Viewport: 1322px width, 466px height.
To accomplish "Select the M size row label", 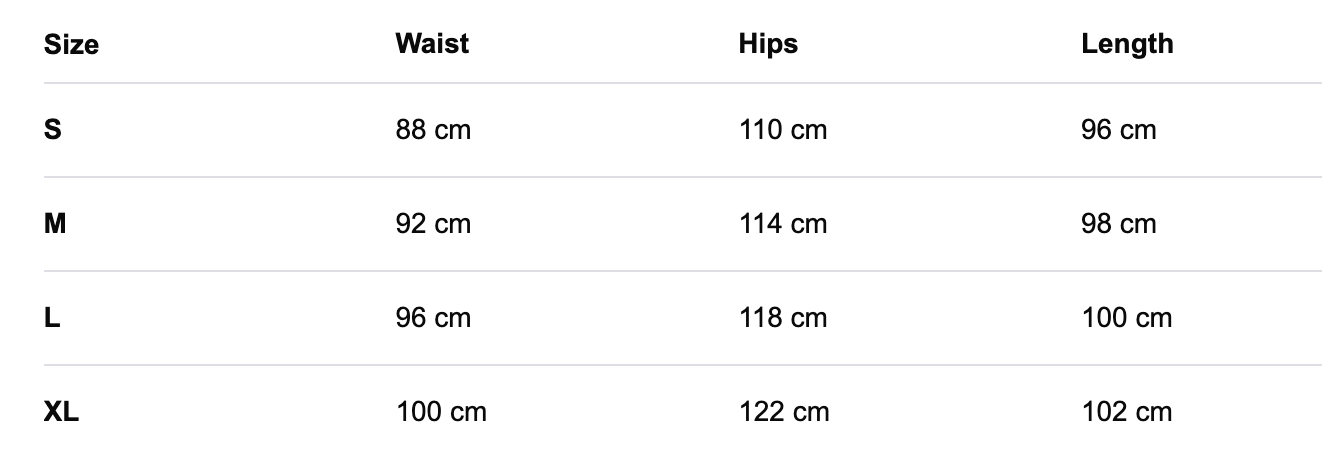I will (x=55, y=224).
